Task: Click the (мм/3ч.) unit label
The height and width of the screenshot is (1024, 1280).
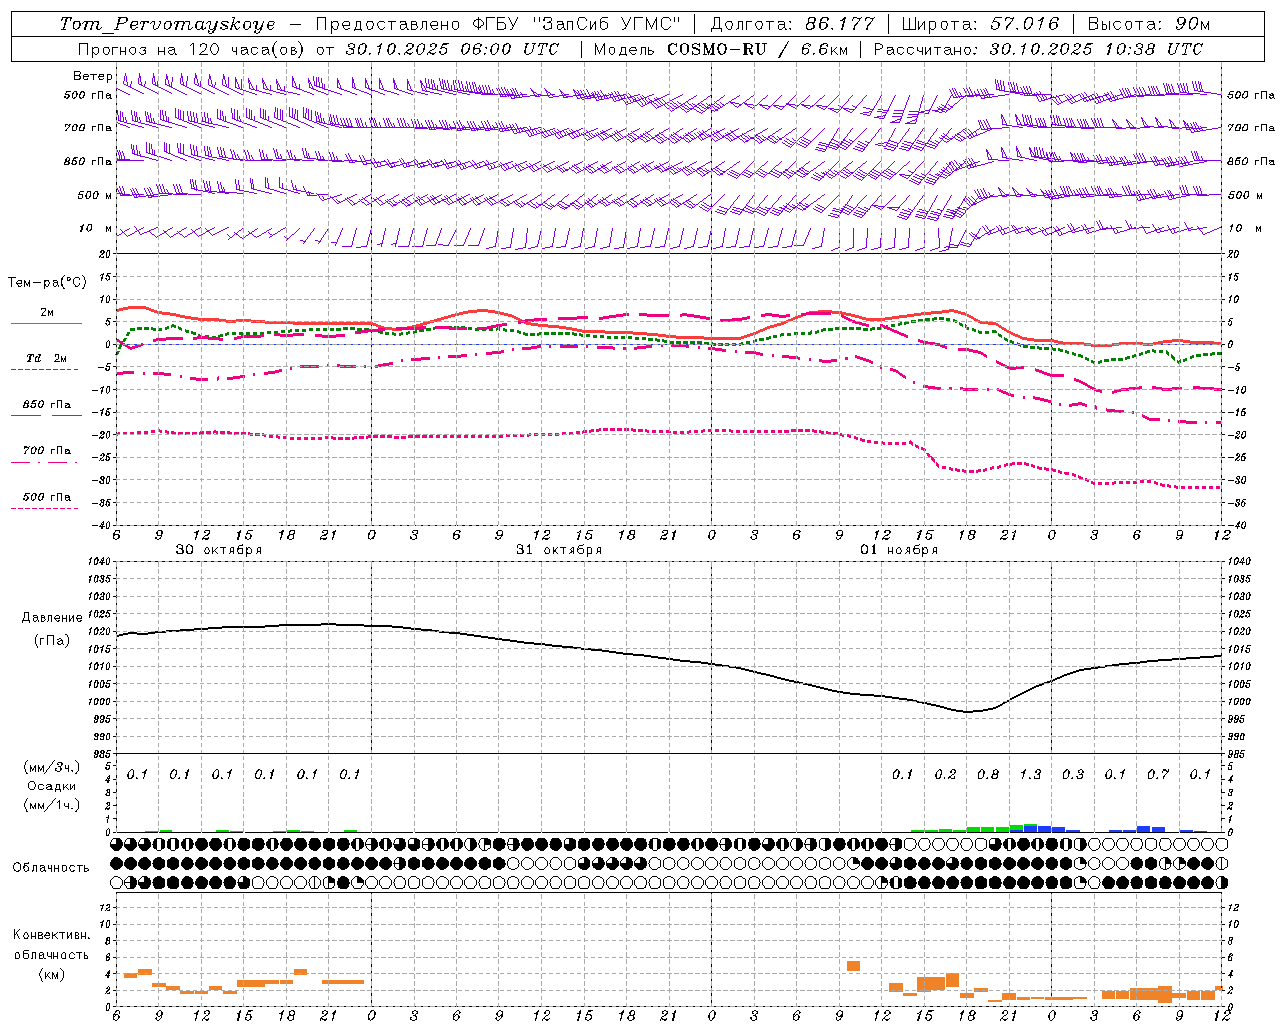Action: (x=51, y=767)
